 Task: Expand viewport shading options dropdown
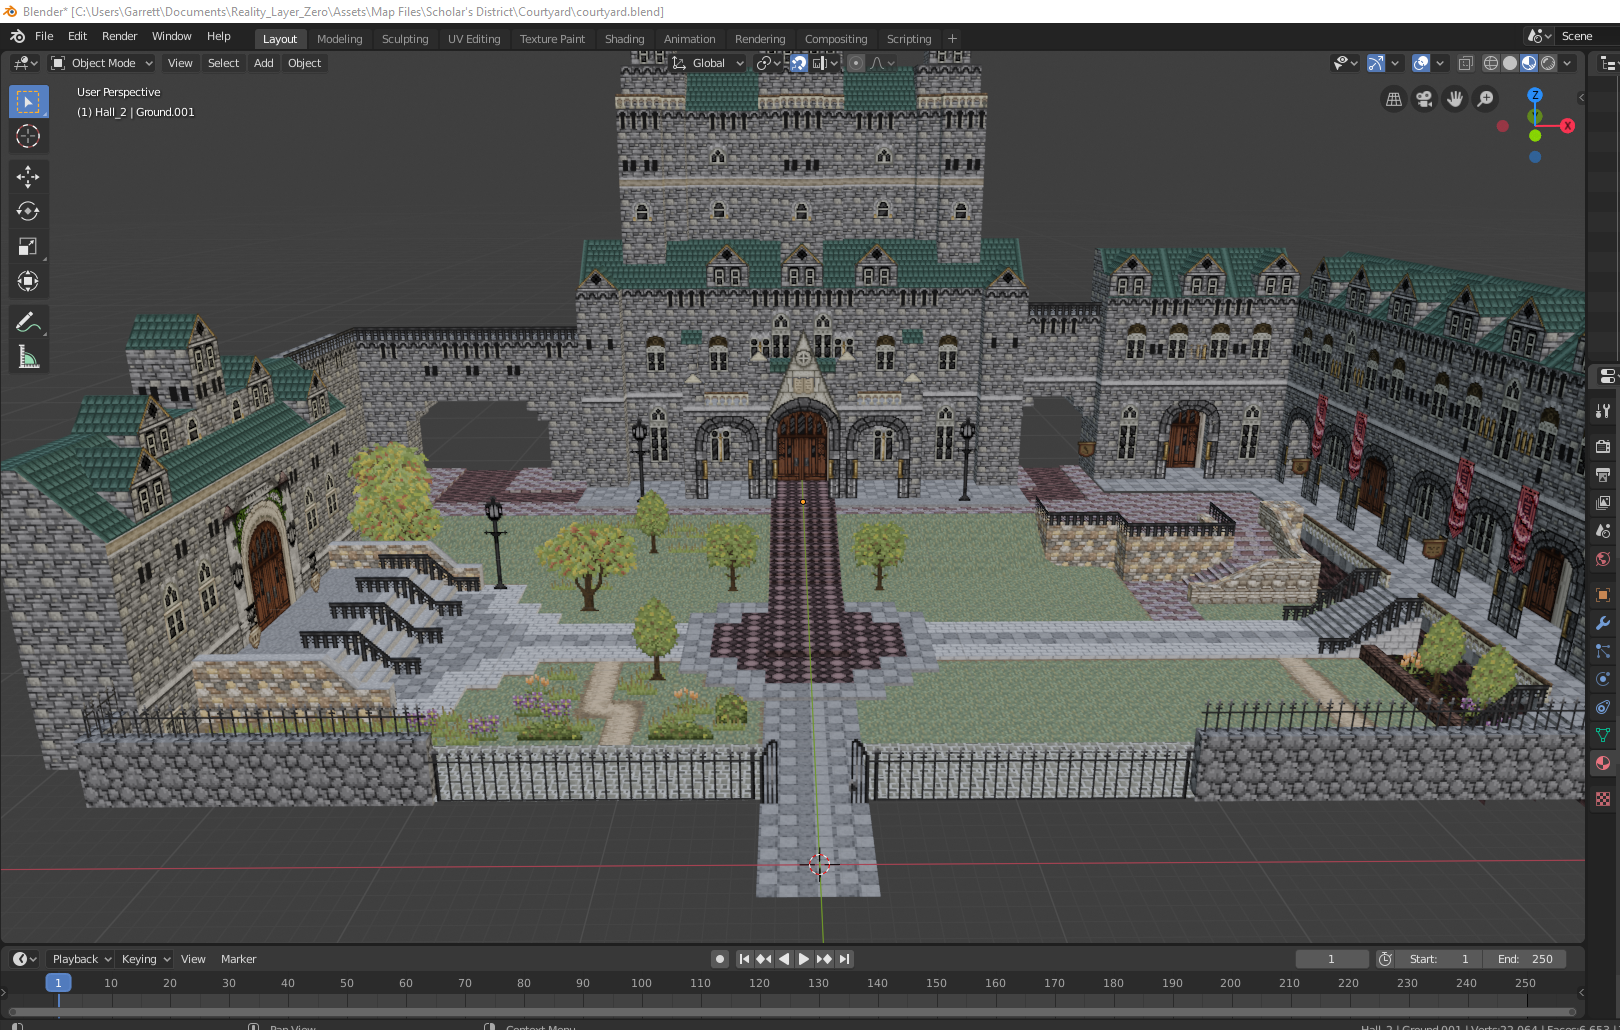(1567, 63)
